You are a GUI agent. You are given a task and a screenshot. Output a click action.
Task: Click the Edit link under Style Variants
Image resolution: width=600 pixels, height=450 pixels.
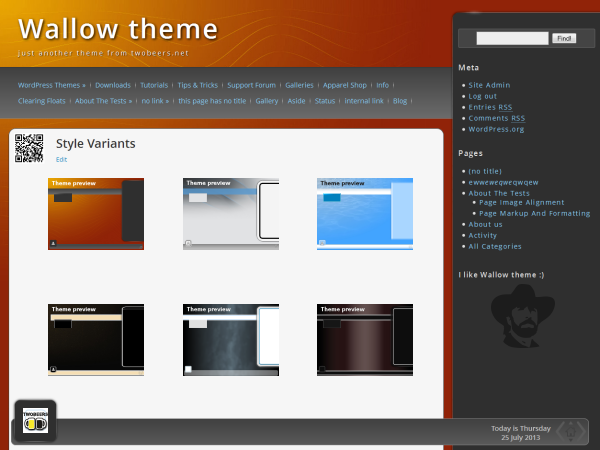point(62,160)
